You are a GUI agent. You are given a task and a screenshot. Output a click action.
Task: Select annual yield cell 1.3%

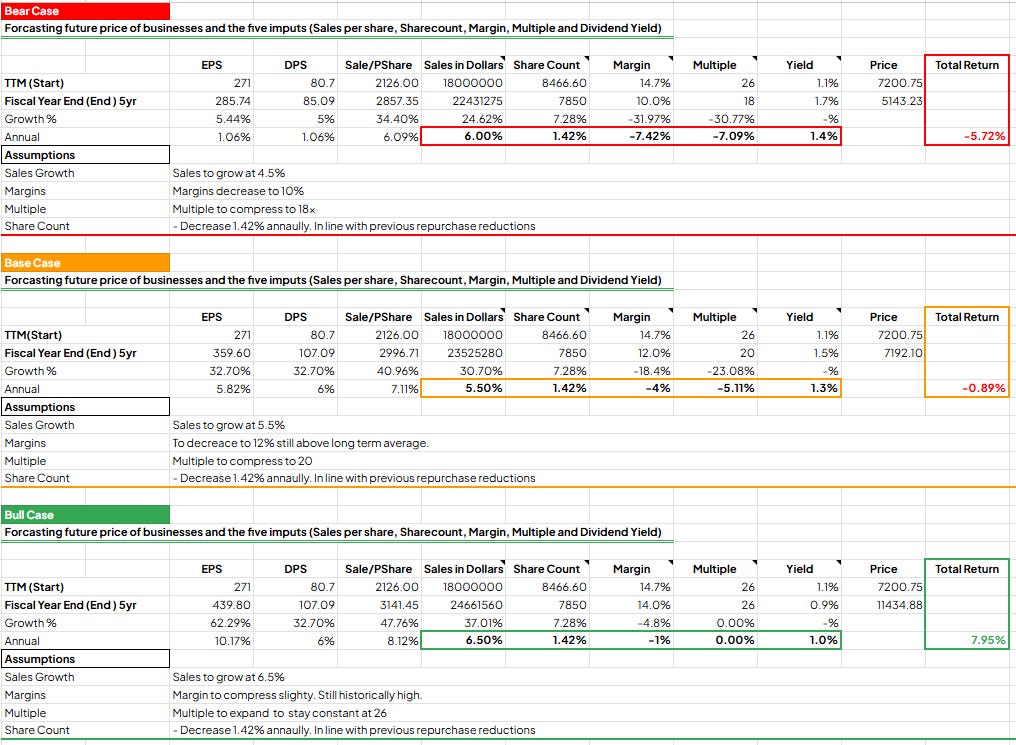point(824,388)
